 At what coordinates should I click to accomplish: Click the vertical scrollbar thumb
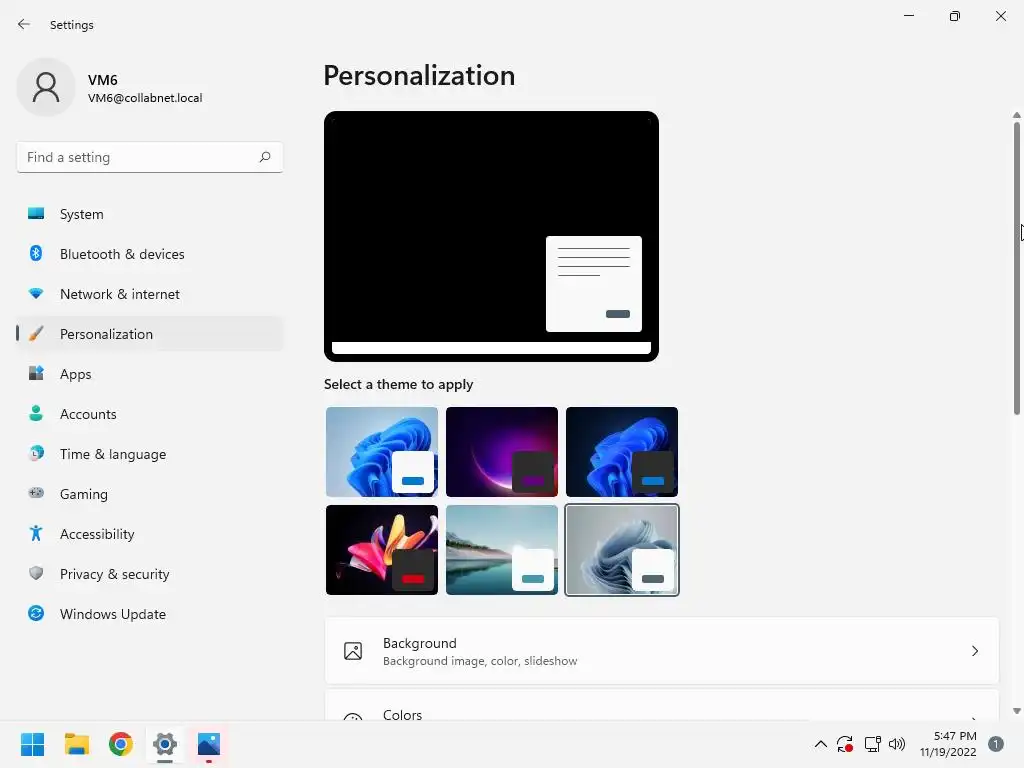[x=1016, y=268]
